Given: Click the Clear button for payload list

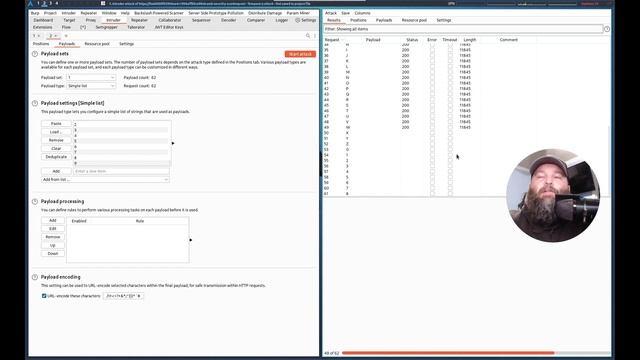Looking at the screenshot, I should coord(56,149).
